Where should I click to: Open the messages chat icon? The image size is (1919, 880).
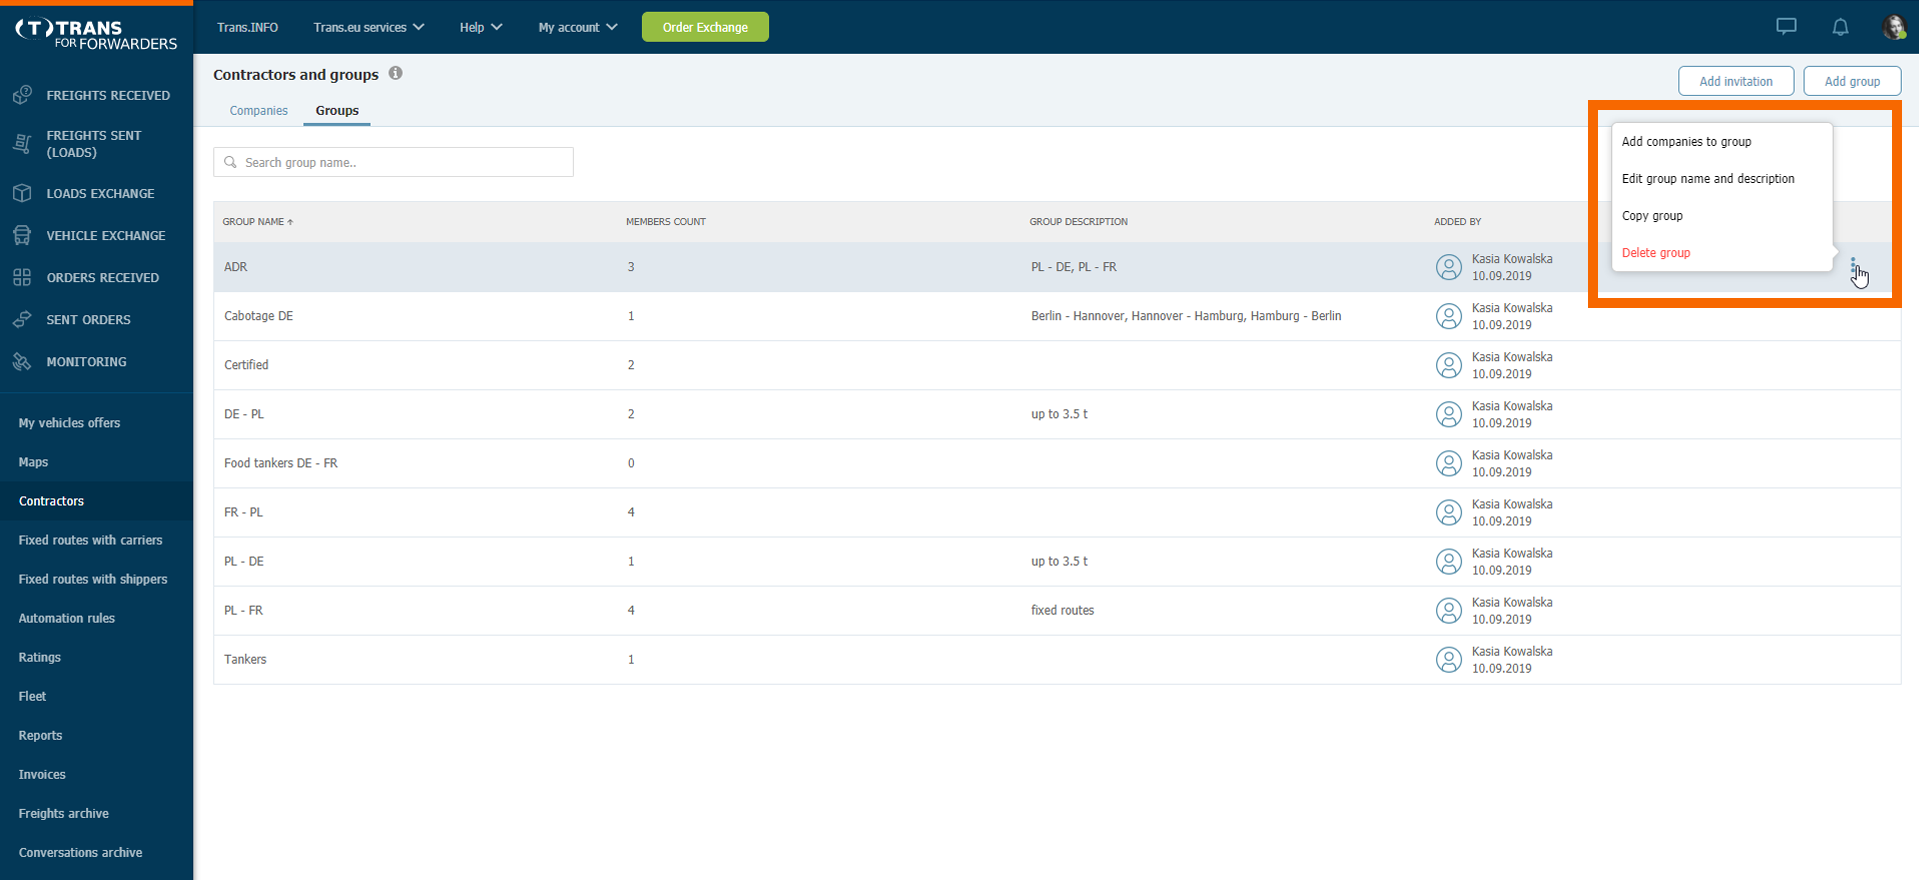click(1786, 27)
